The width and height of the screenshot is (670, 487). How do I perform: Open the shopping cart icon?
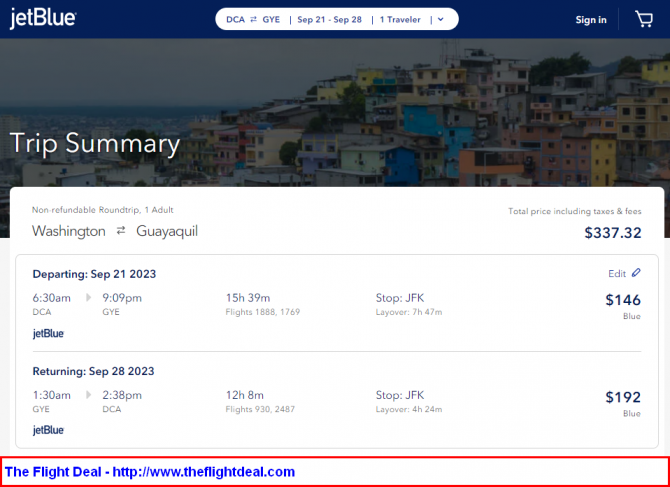[644, 19]
